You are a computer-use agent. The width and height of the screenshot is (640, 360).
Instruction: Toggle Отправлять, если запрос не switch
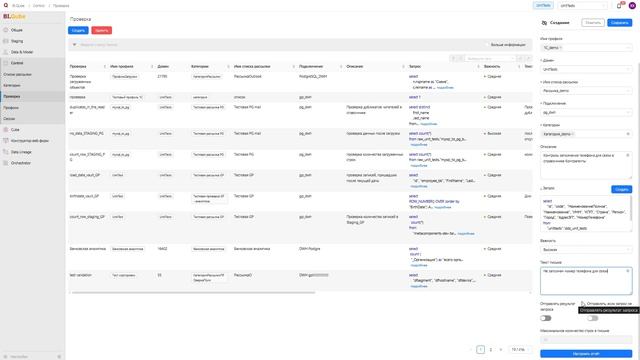pos(593,318)
